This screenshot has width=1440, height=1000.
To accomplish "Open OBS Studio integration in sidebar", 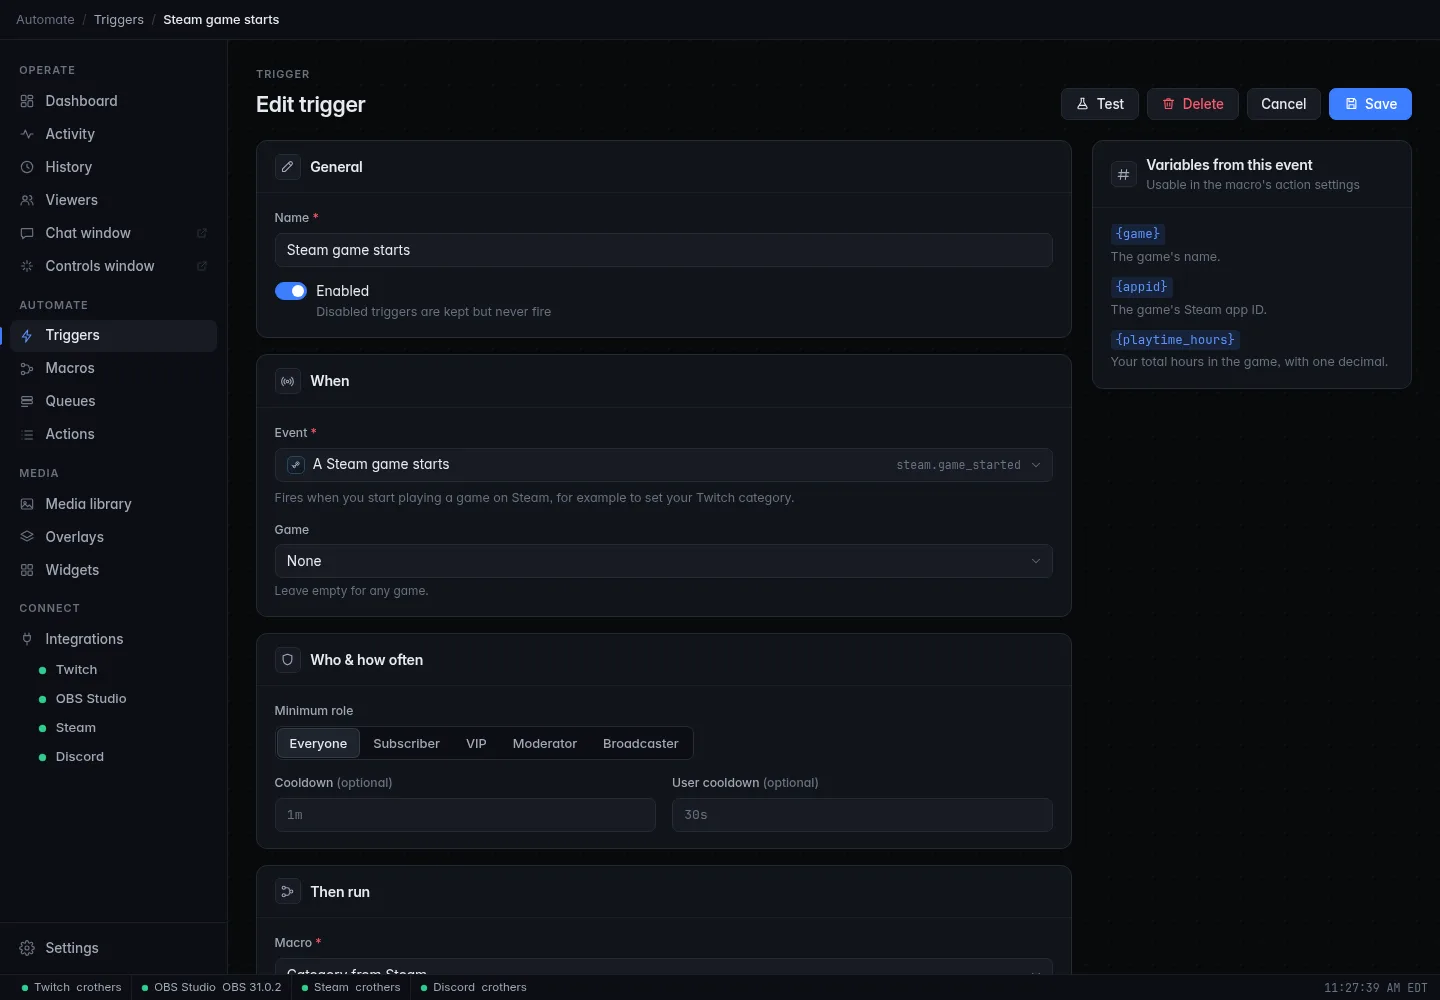I will (91, 699).
